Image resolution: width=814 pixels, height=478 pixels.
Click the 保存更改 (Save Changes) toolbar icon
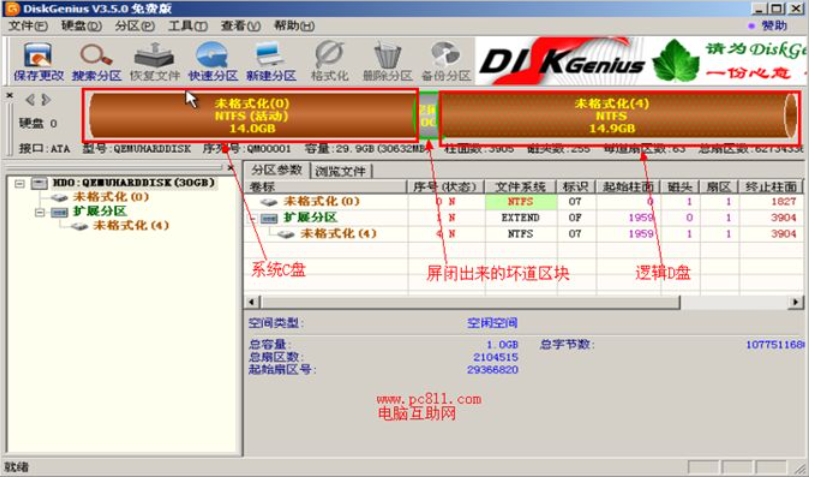tap(38, 58)
